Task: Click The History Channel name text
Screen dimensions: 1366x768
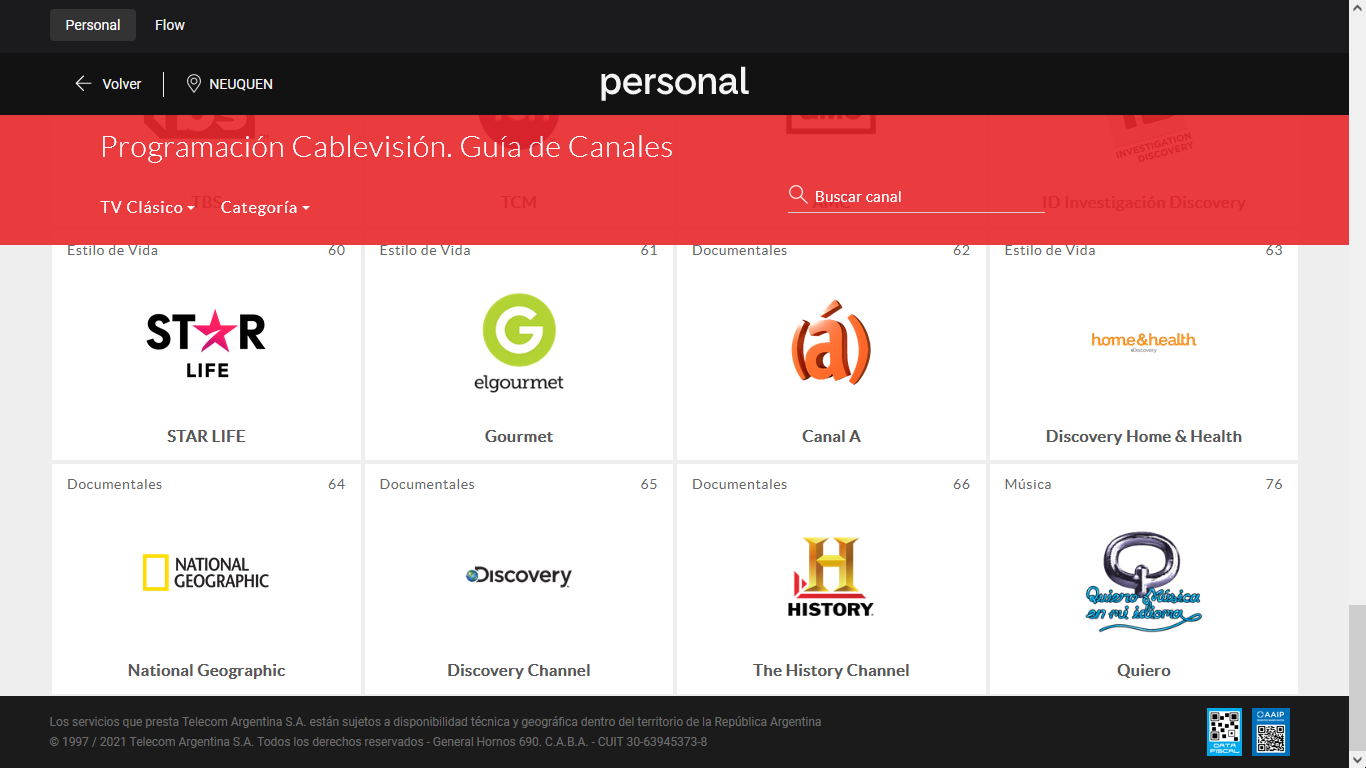Action: [831, 670]
